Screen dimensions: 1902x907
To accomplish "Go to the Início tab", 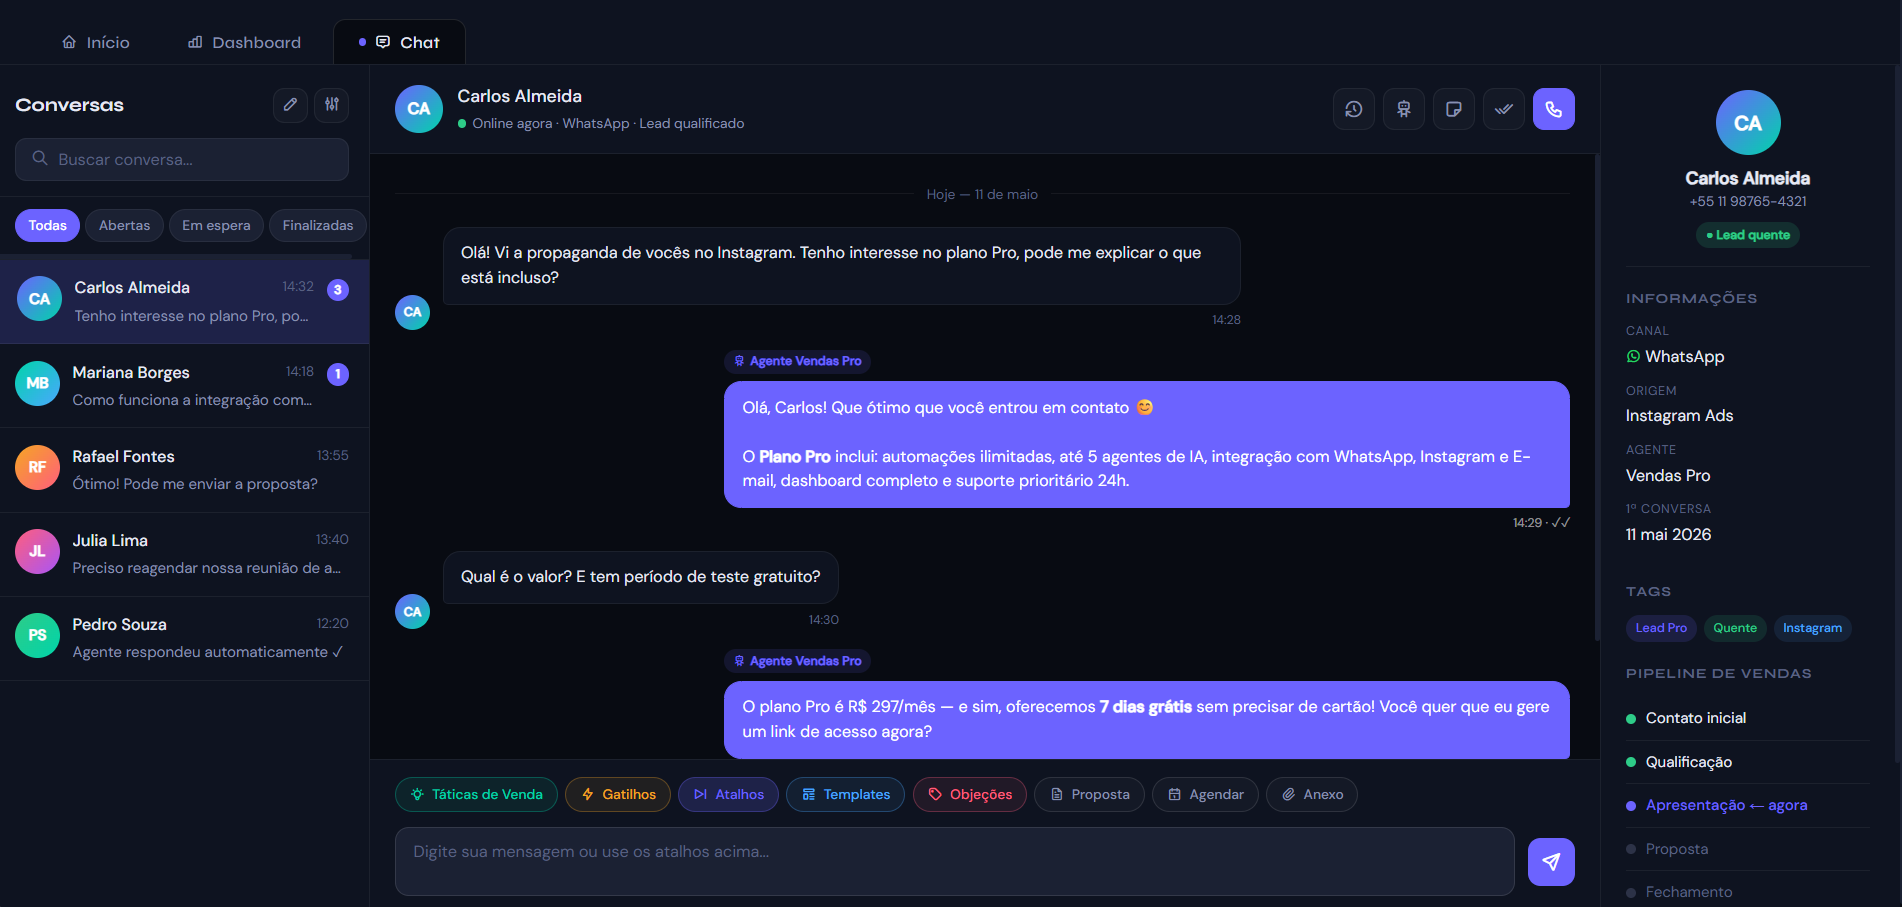I will [96, 42].
